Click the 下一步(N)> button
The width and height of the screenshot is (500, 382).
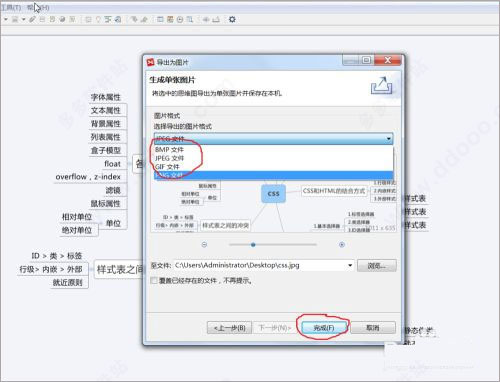tap(274, 328)
